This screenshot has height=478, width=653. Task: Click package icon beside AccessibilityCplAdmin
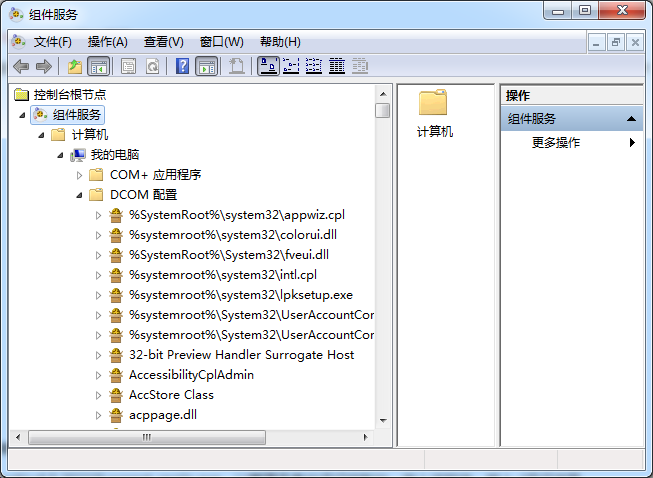click(x=116, y=375)
